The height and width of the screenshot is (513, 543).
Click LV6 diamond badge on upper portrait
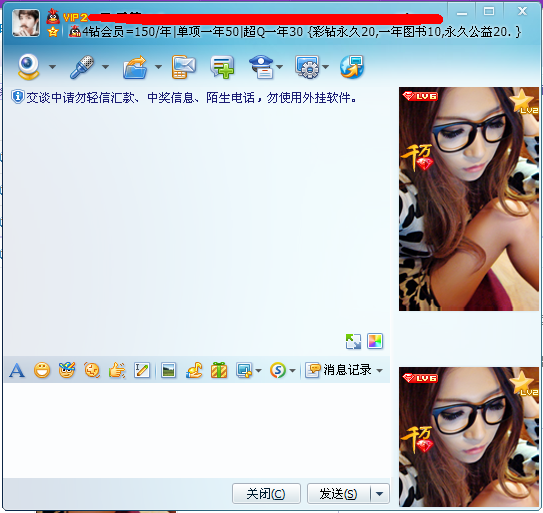click(420, 96)
